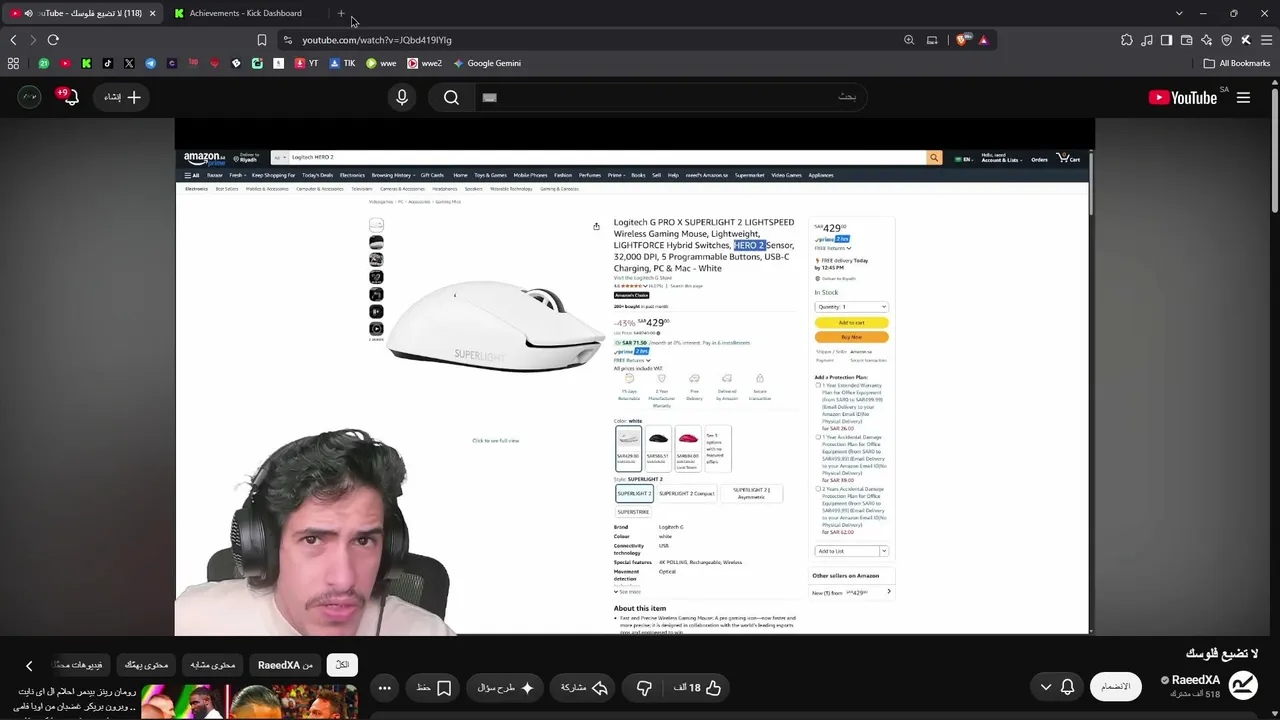This screenshot has width=1280, height=720.
Task: Open the Brave Shields lion icon
Action: pos(962,40)
